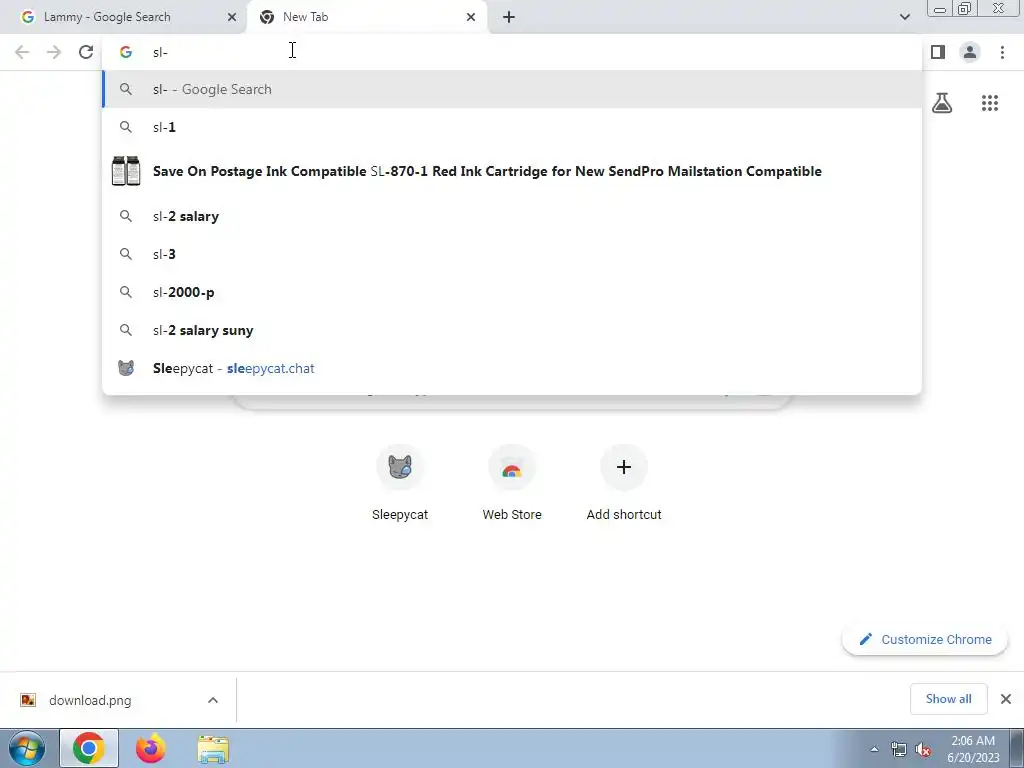The width and height of the screenshot is (1024, 768).
Task: Switch to Lammy - Google Search tab
Action: click(123, 17)
